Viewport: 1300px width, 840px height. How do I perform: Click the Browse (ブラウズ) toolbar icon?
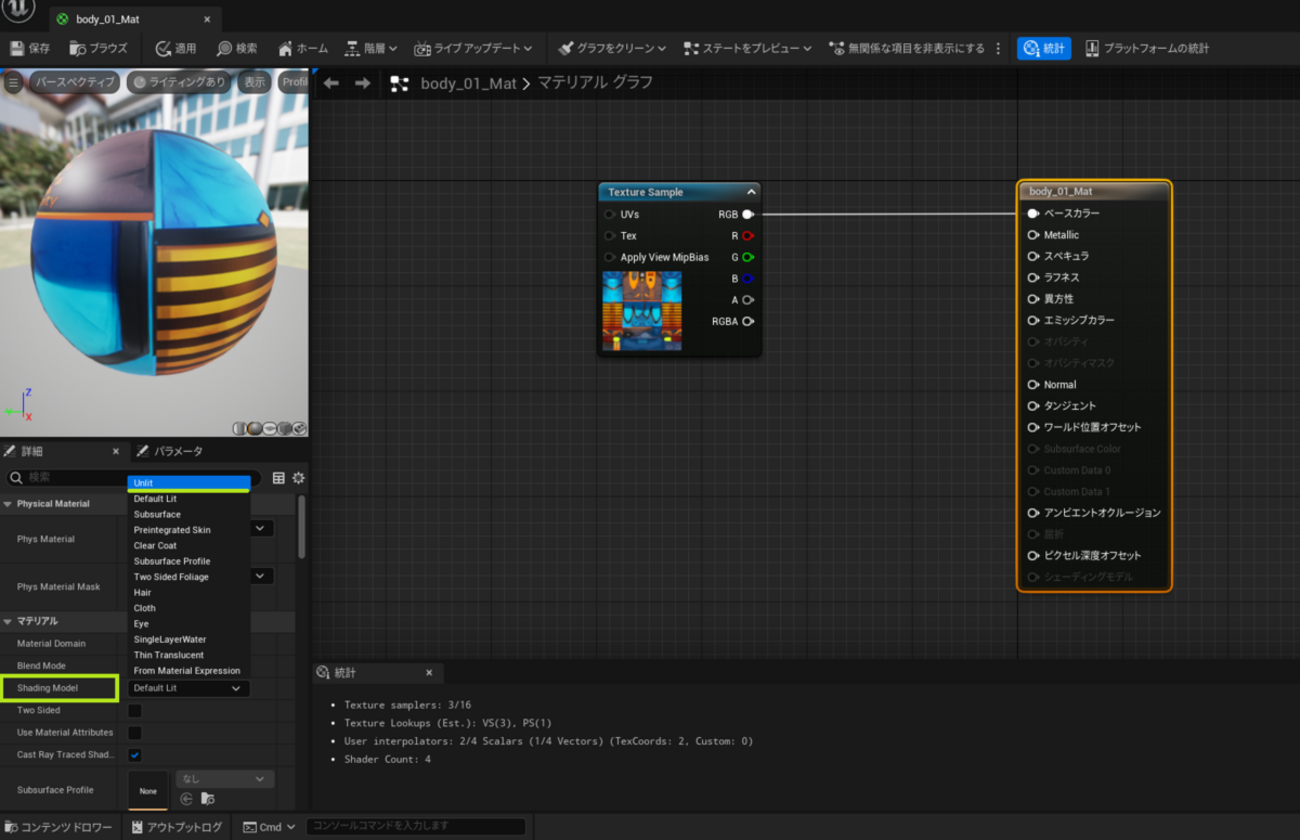point(98,48)
